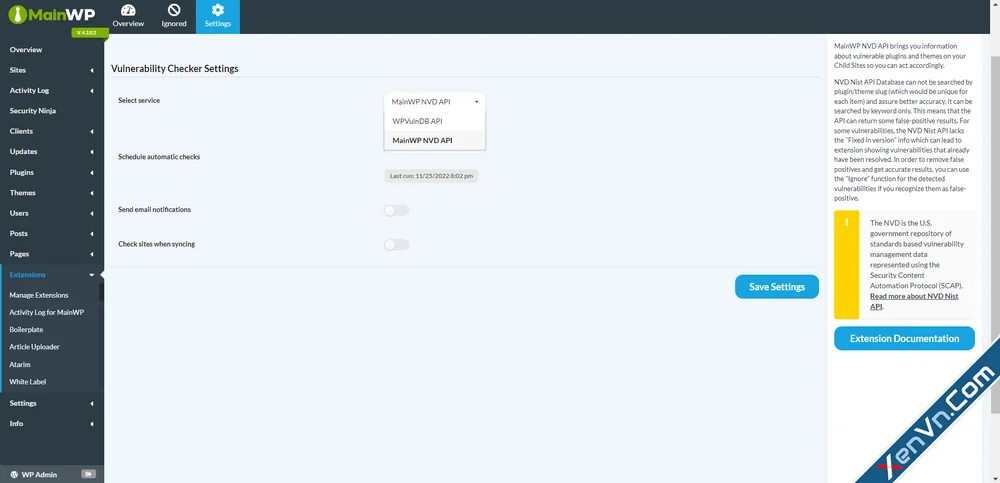This screenshot has height=483, width=1000.
Task: Click the Vulnerability Checker Settings heading
Action: (x=175, y=69)
